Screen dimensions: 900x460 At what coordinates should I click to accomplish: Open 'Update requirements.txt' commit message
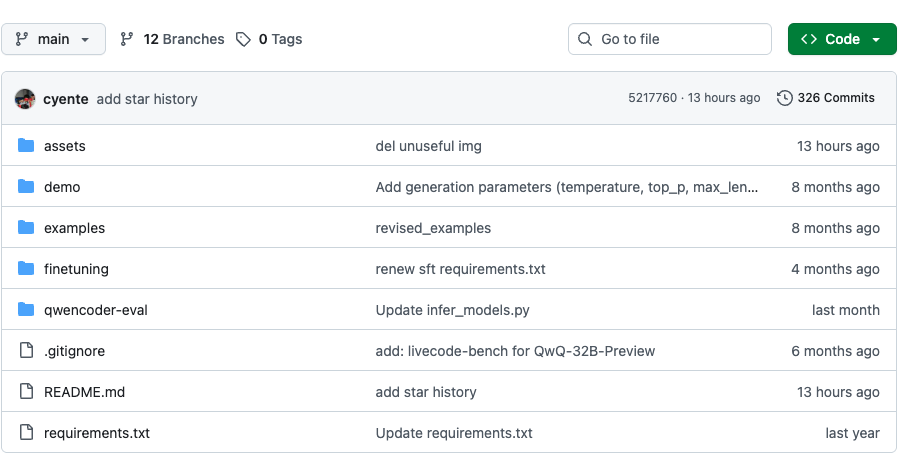[454, 433]
